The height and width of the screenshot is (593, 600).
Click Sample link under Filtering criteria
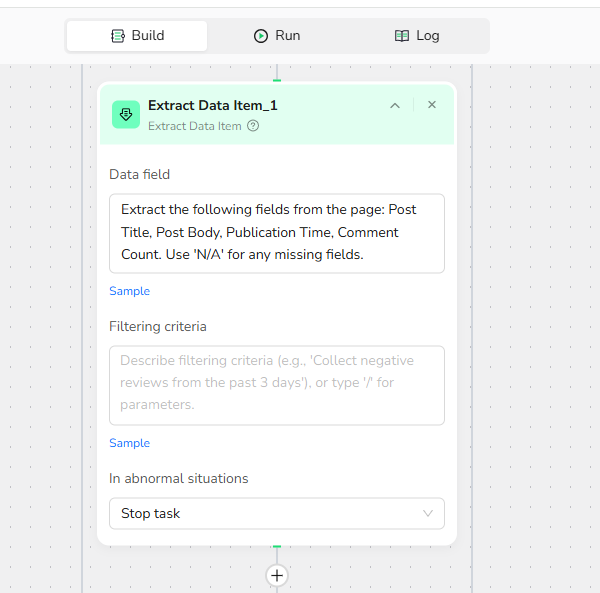pyautogui.click(x=129, y=443)
